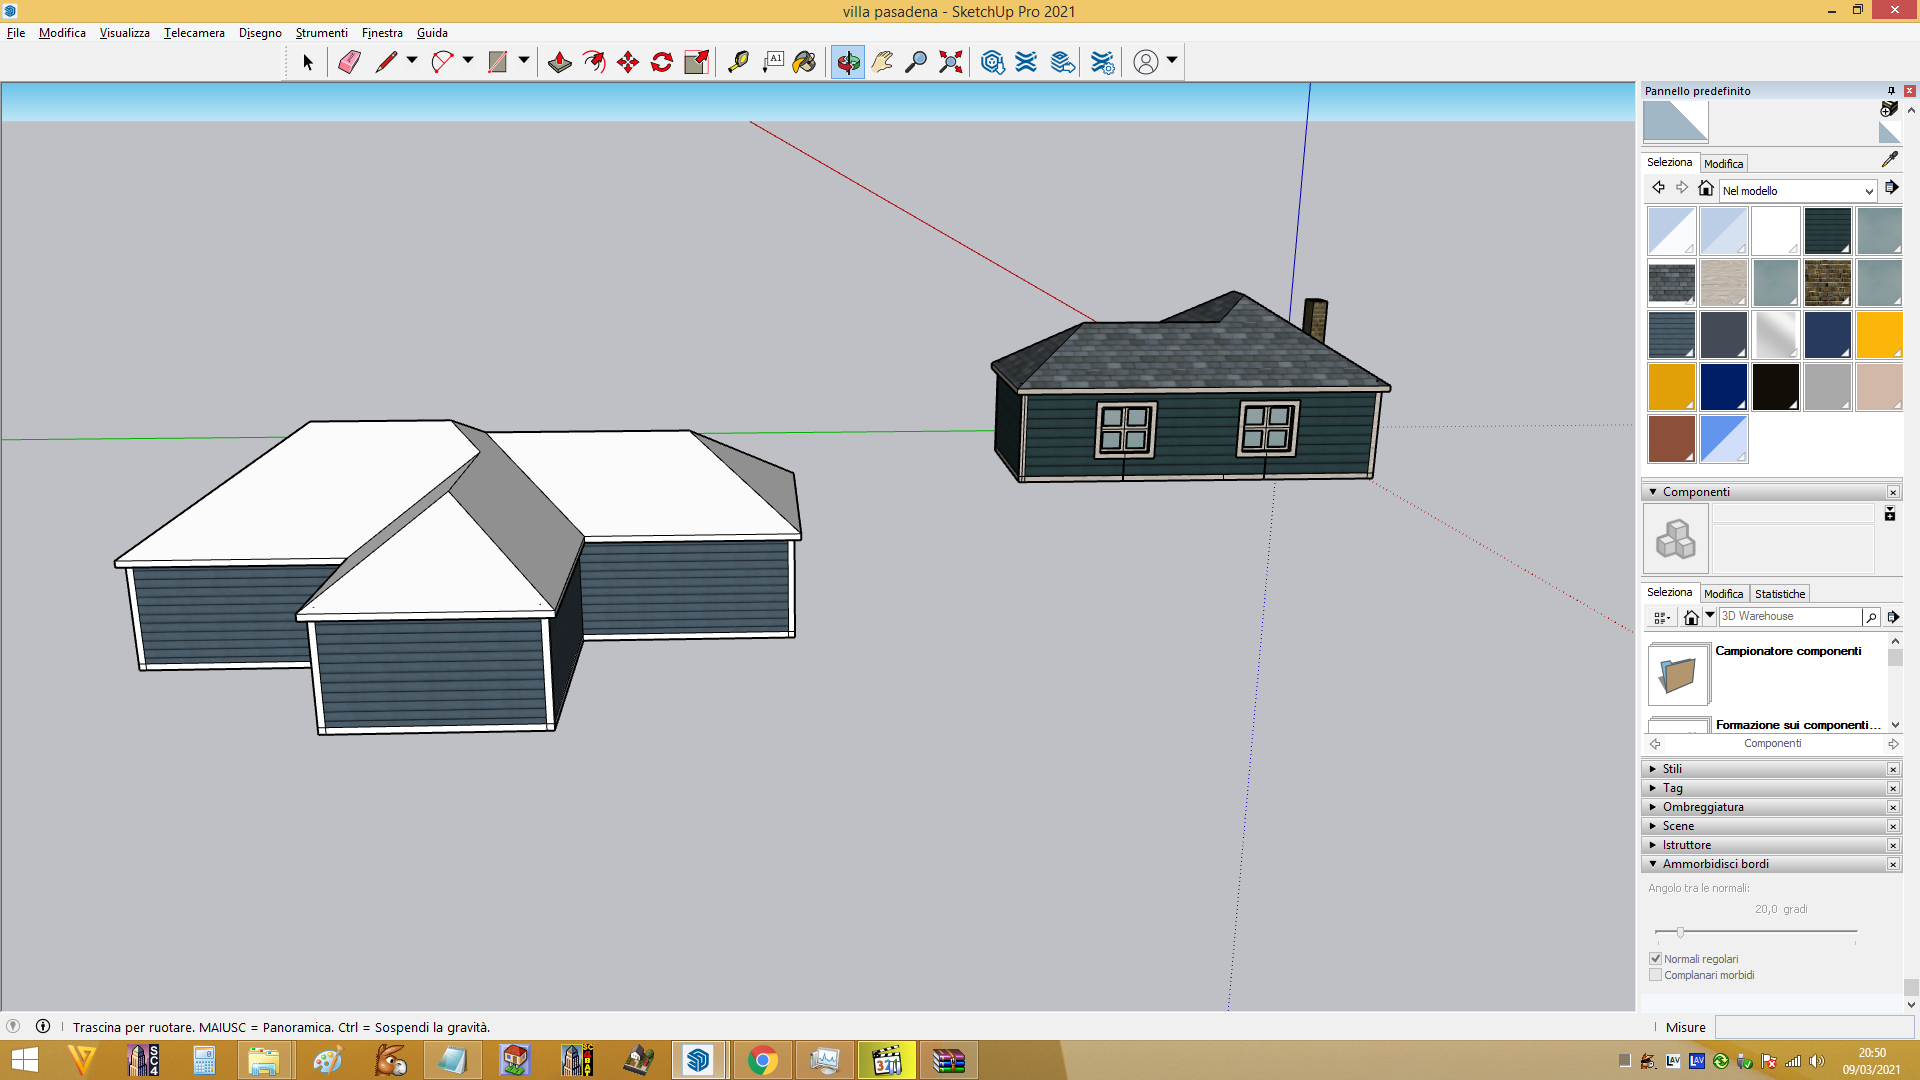Select the arrow Select tool

307,62
